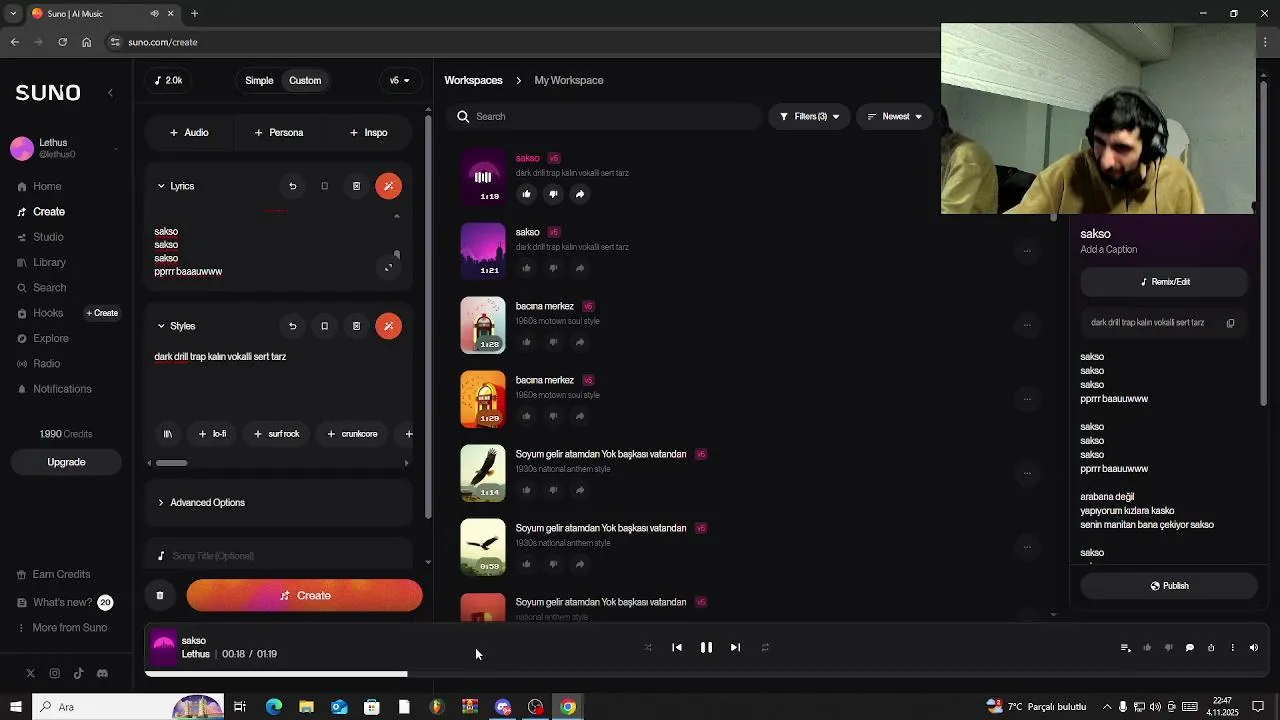The width and height of the screenshot is (1280, 720).
Task: Open the Filters (3) dropdown
Action: tap(809, 117)
